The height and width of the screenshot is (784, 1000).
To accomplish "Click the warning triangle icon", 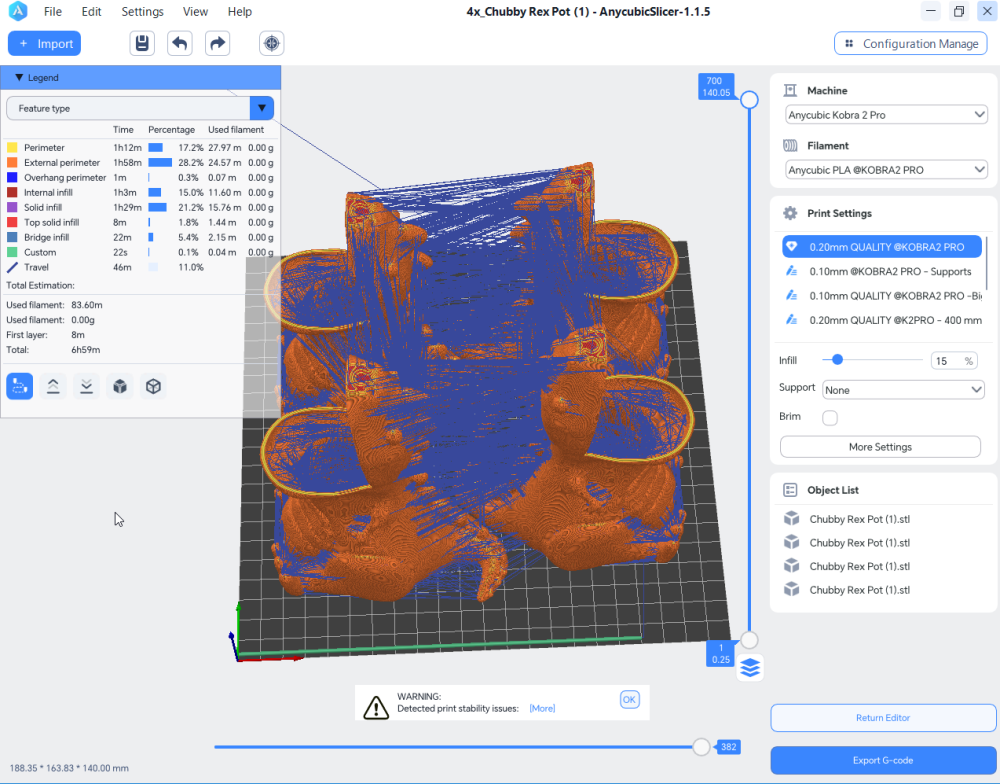I will point(376,707).
